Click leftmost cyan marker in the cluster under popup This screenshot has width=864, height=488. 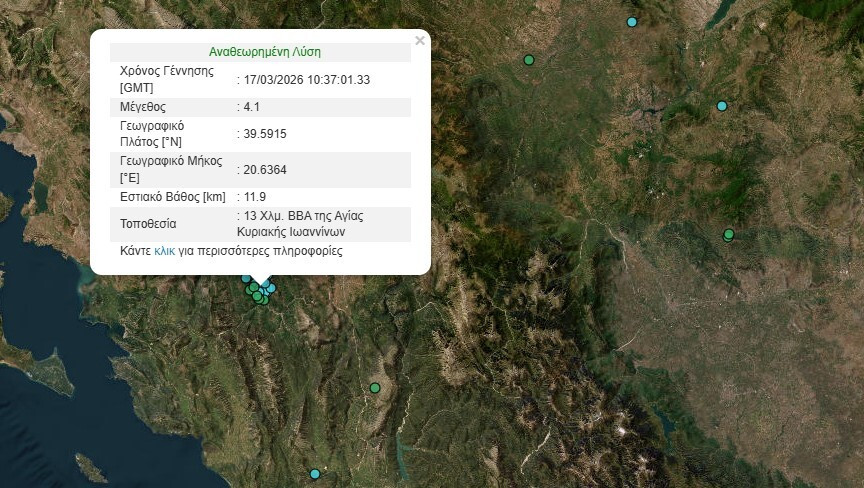246,279
